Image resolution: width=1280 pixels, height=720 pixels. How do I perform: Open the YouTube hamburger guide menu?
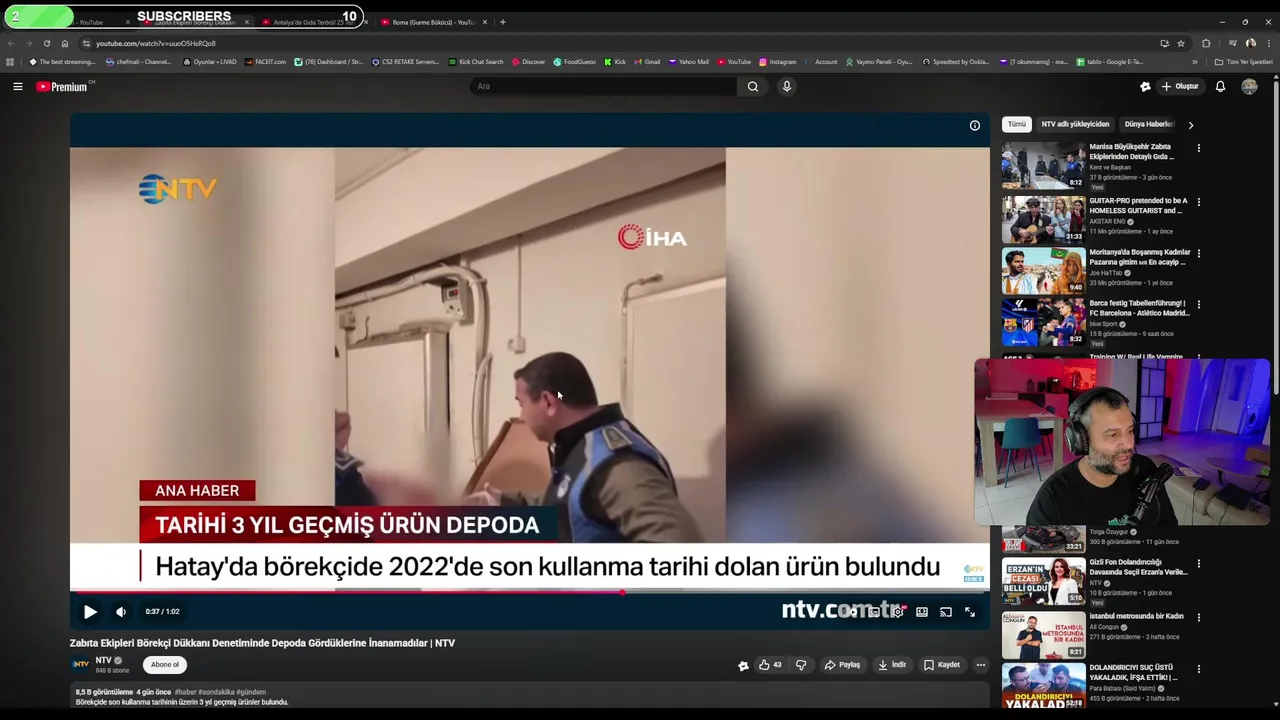(x=17, y=87)
